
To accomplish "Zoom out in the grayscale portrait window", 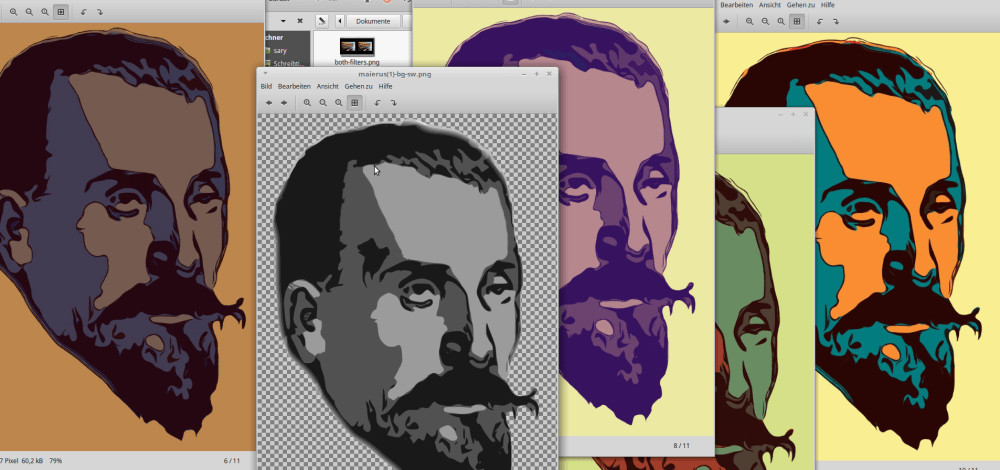I will pos(323,102).
